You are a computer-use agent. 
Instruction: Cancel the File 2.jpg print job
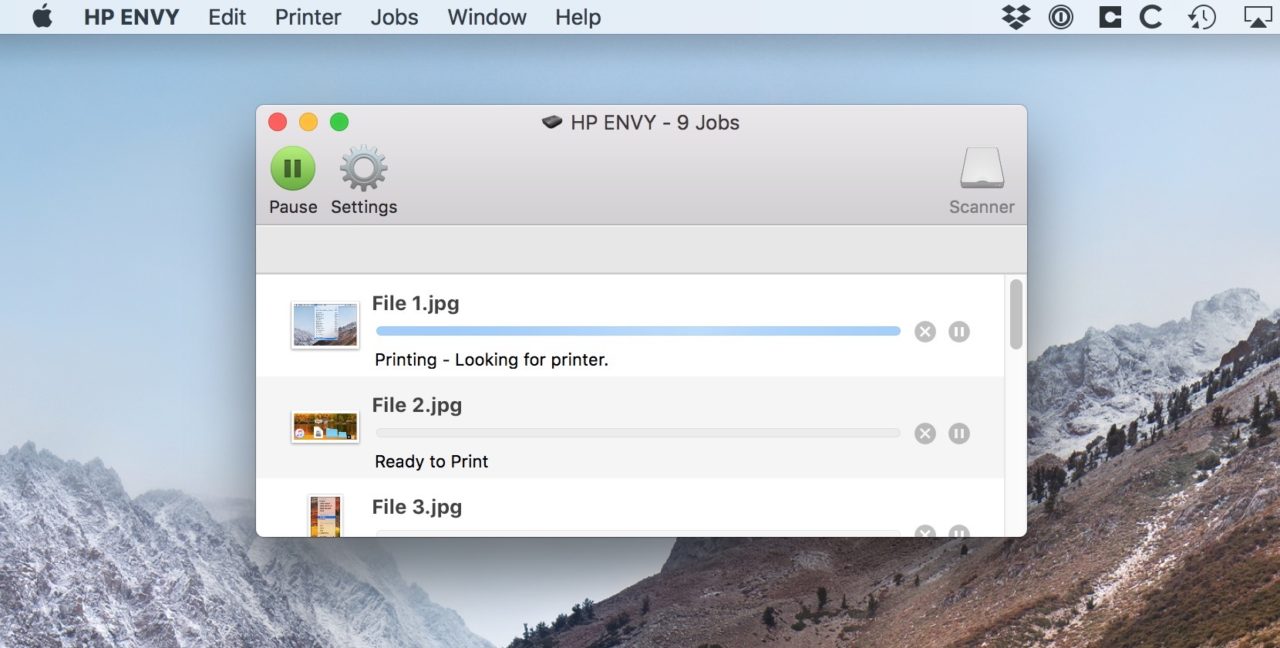point(925,433)
